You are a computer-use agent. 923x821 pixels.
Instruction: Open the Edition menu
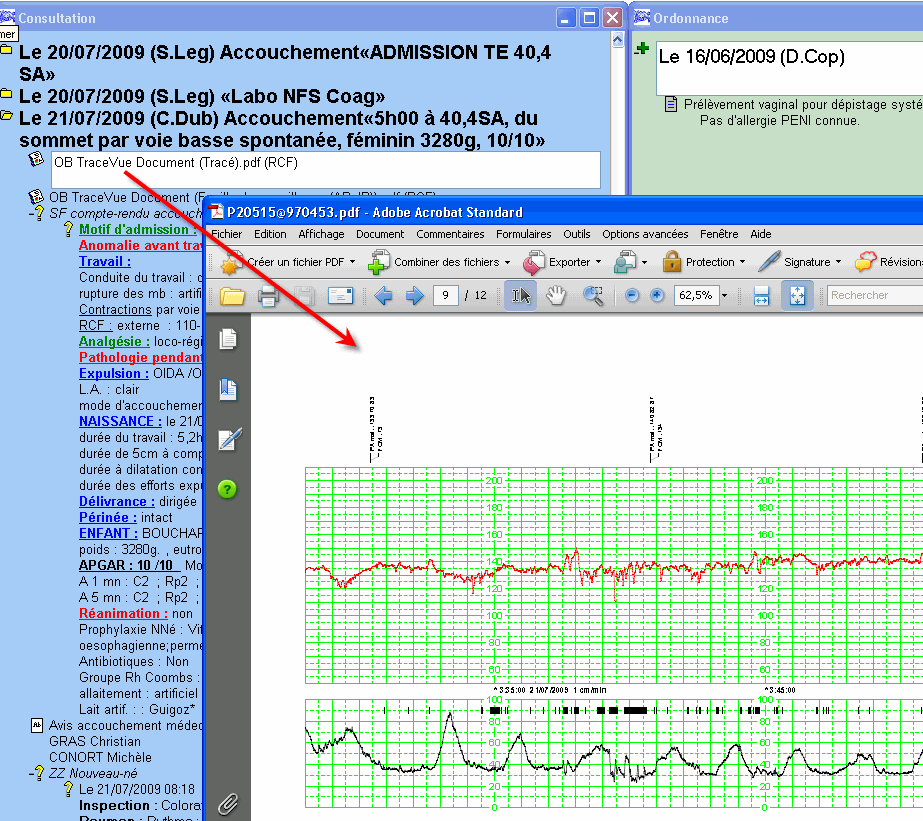point(270,234)
